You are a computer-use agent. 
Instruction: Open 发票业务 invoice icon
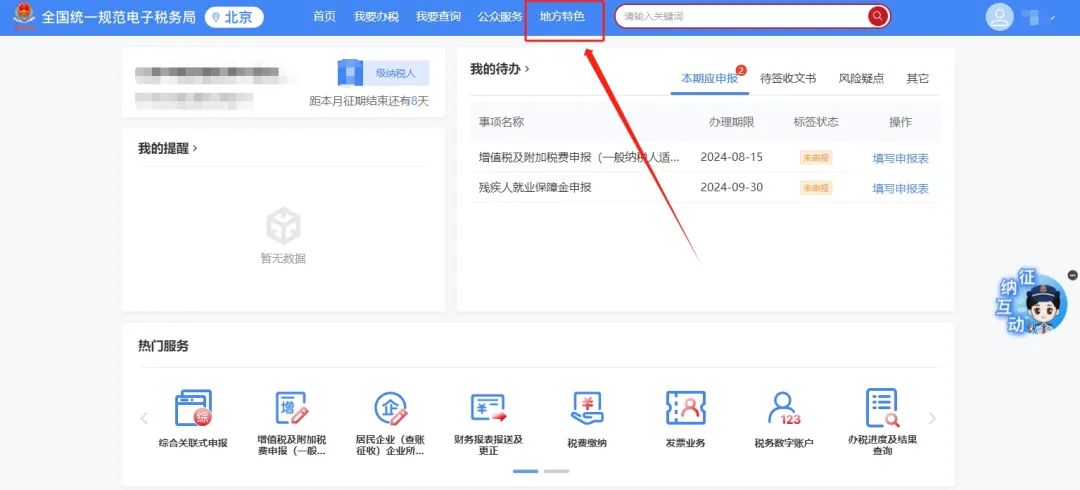[686, 410]
